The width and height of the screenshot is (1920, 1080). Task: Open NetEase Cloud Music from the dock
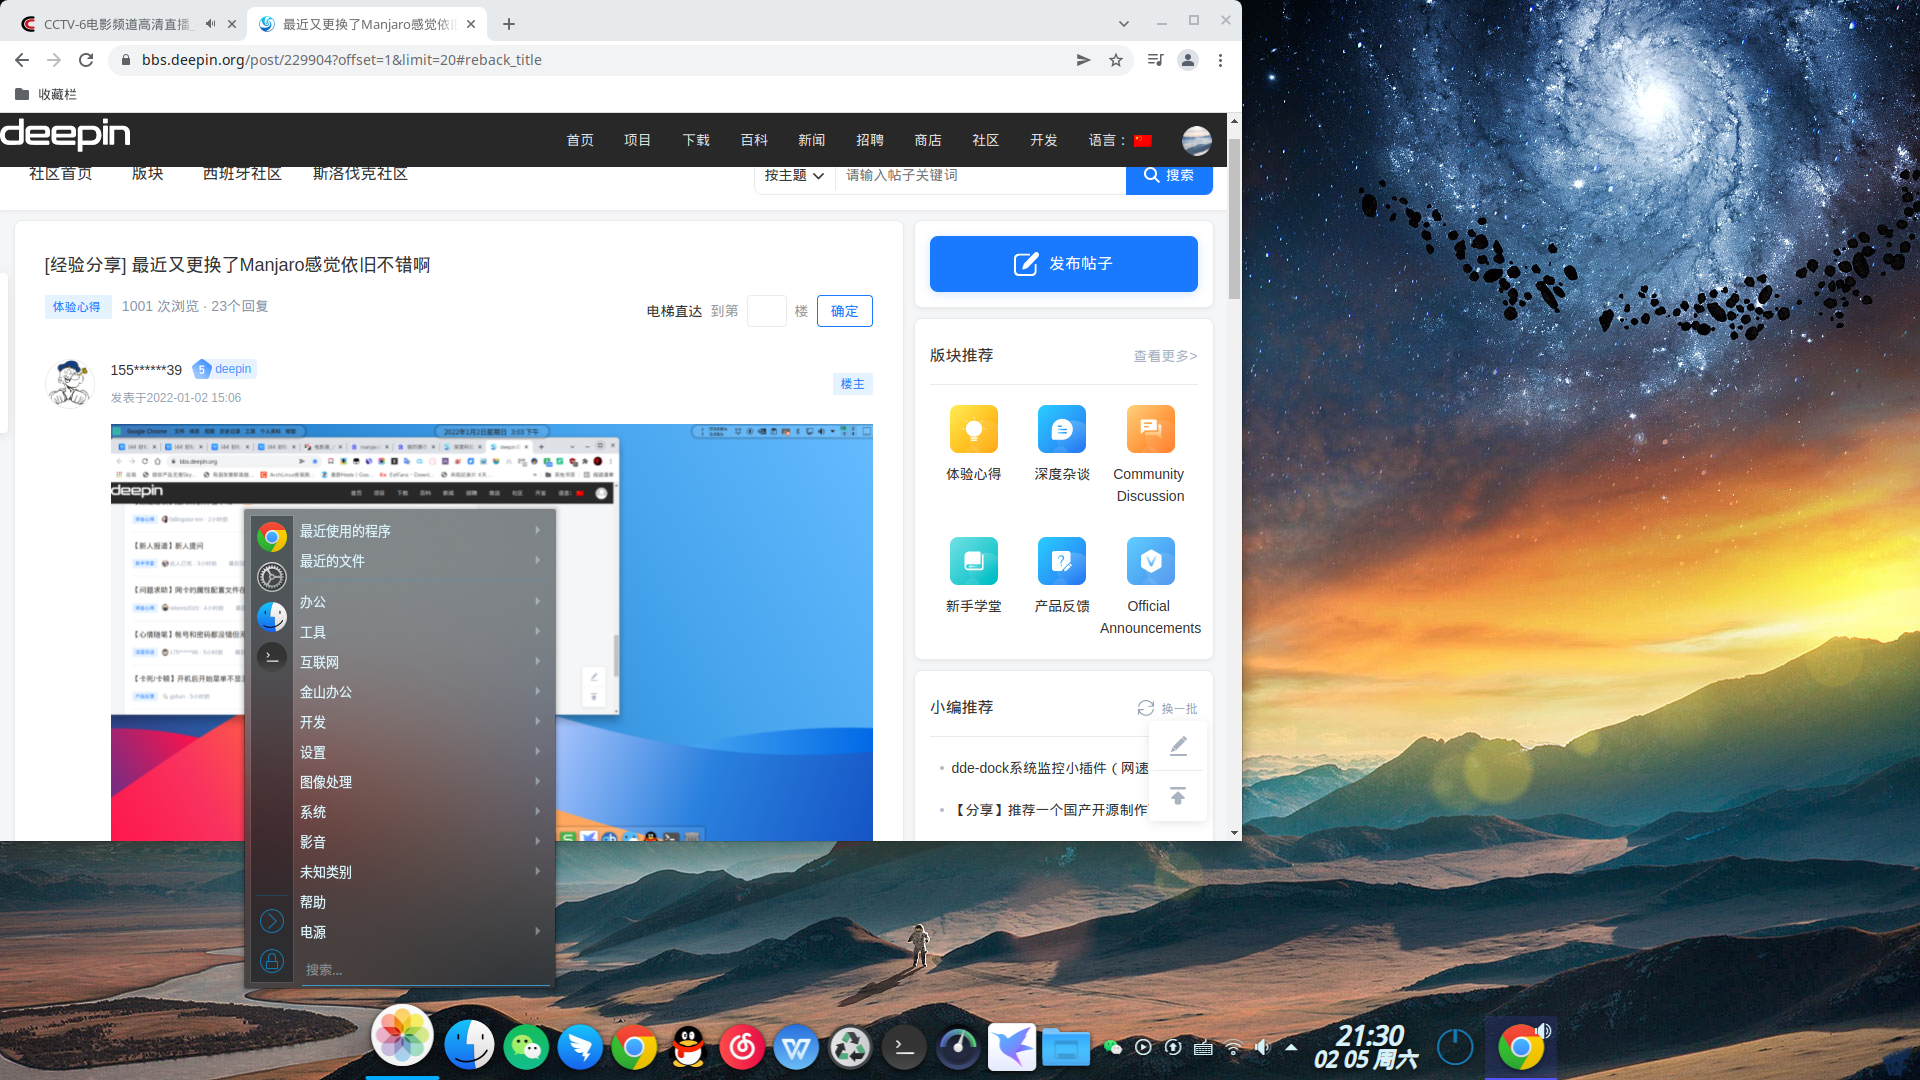(x=742, y=1047)
